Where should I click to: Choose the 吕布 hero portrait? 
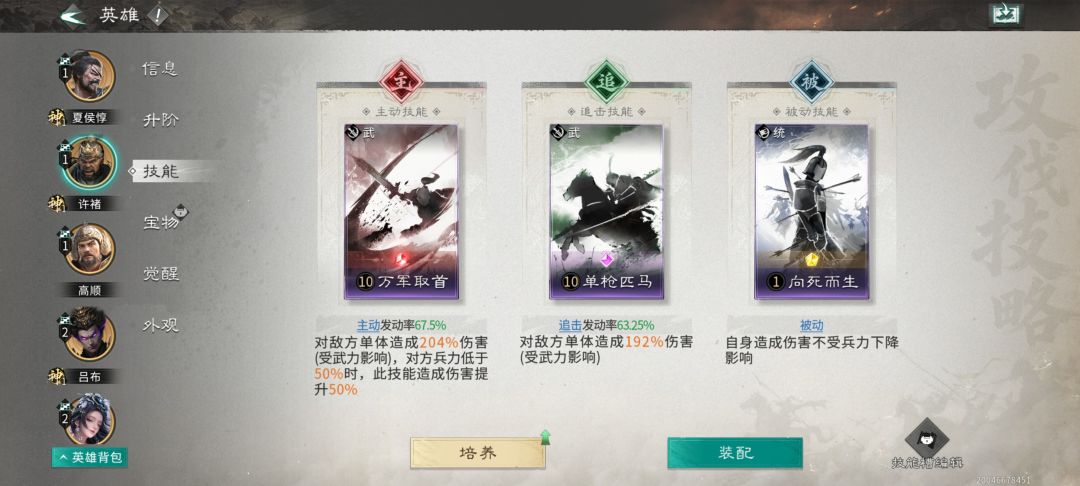click(90, 335)
